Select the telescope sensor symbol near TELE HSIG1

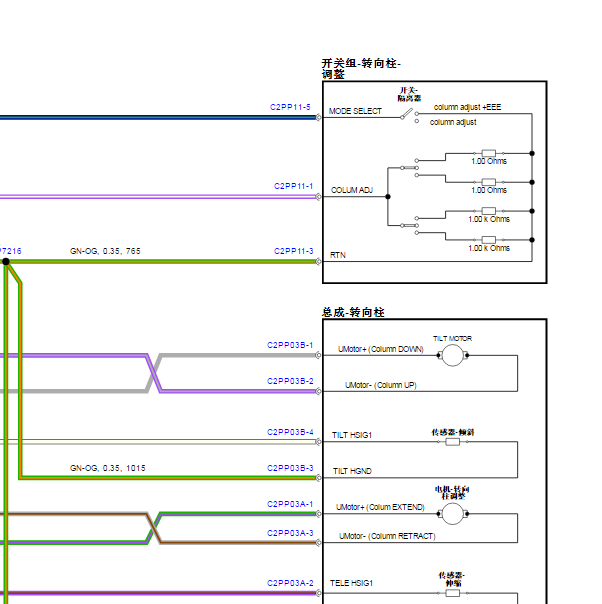click(453, 593)
